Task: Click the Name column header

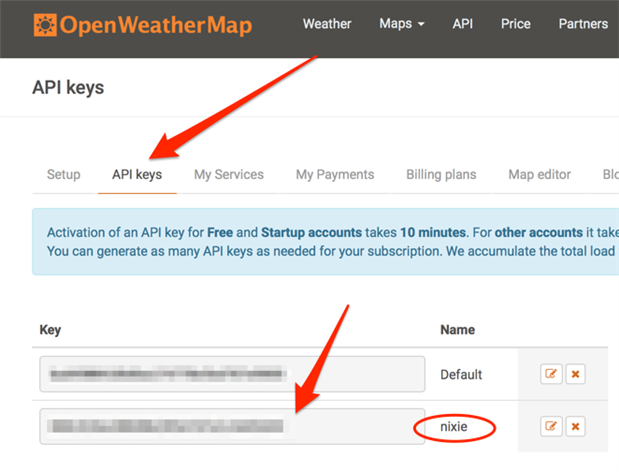Action: 458,330
